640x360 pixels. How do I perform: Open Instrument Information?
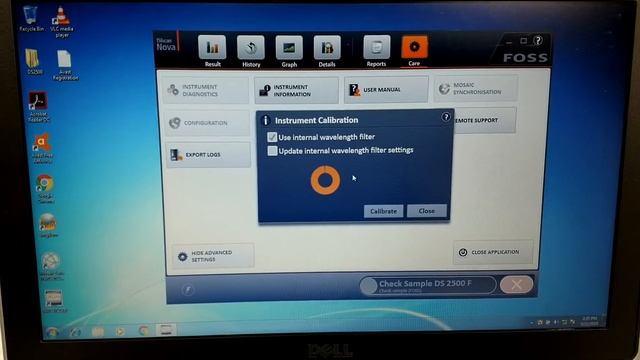[297, 90]
